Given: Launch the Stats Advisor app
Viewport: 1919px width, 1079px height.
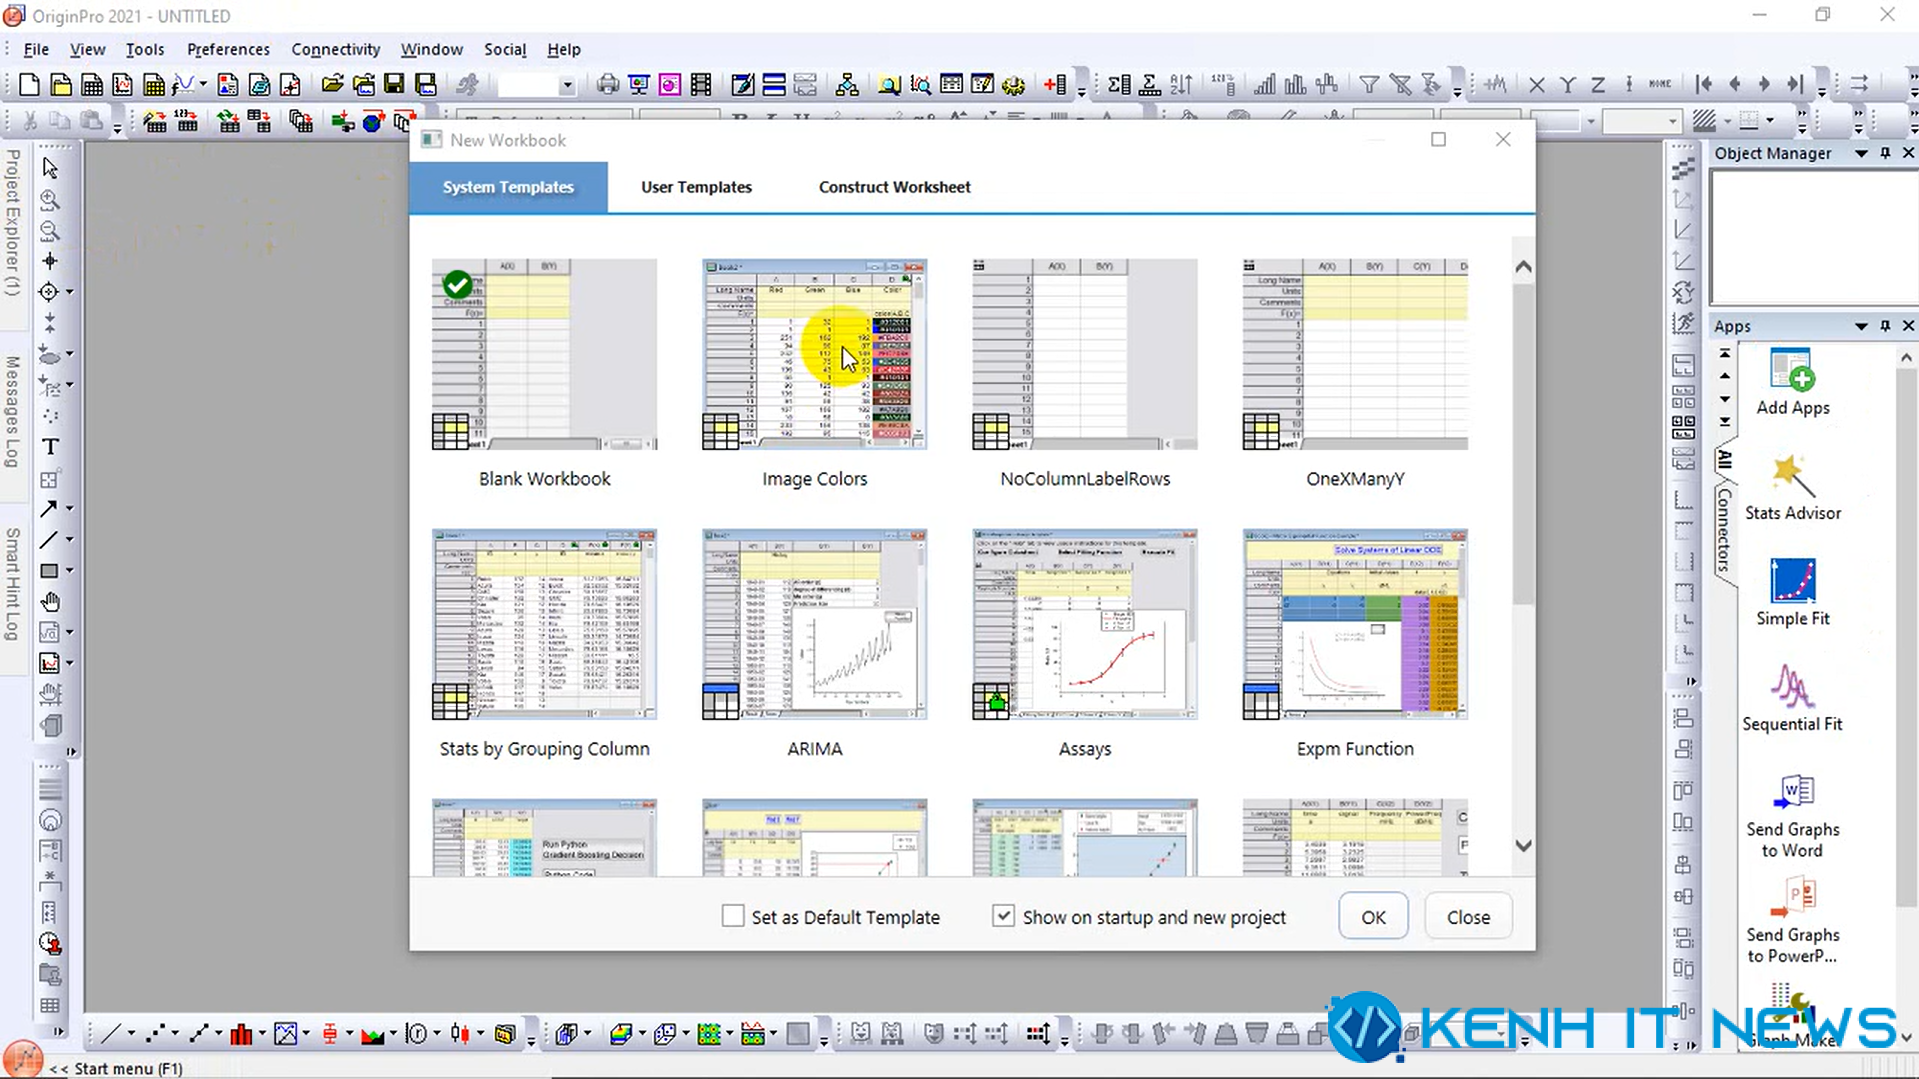Looking at the screenshot, I should (x=1792, y=476).
